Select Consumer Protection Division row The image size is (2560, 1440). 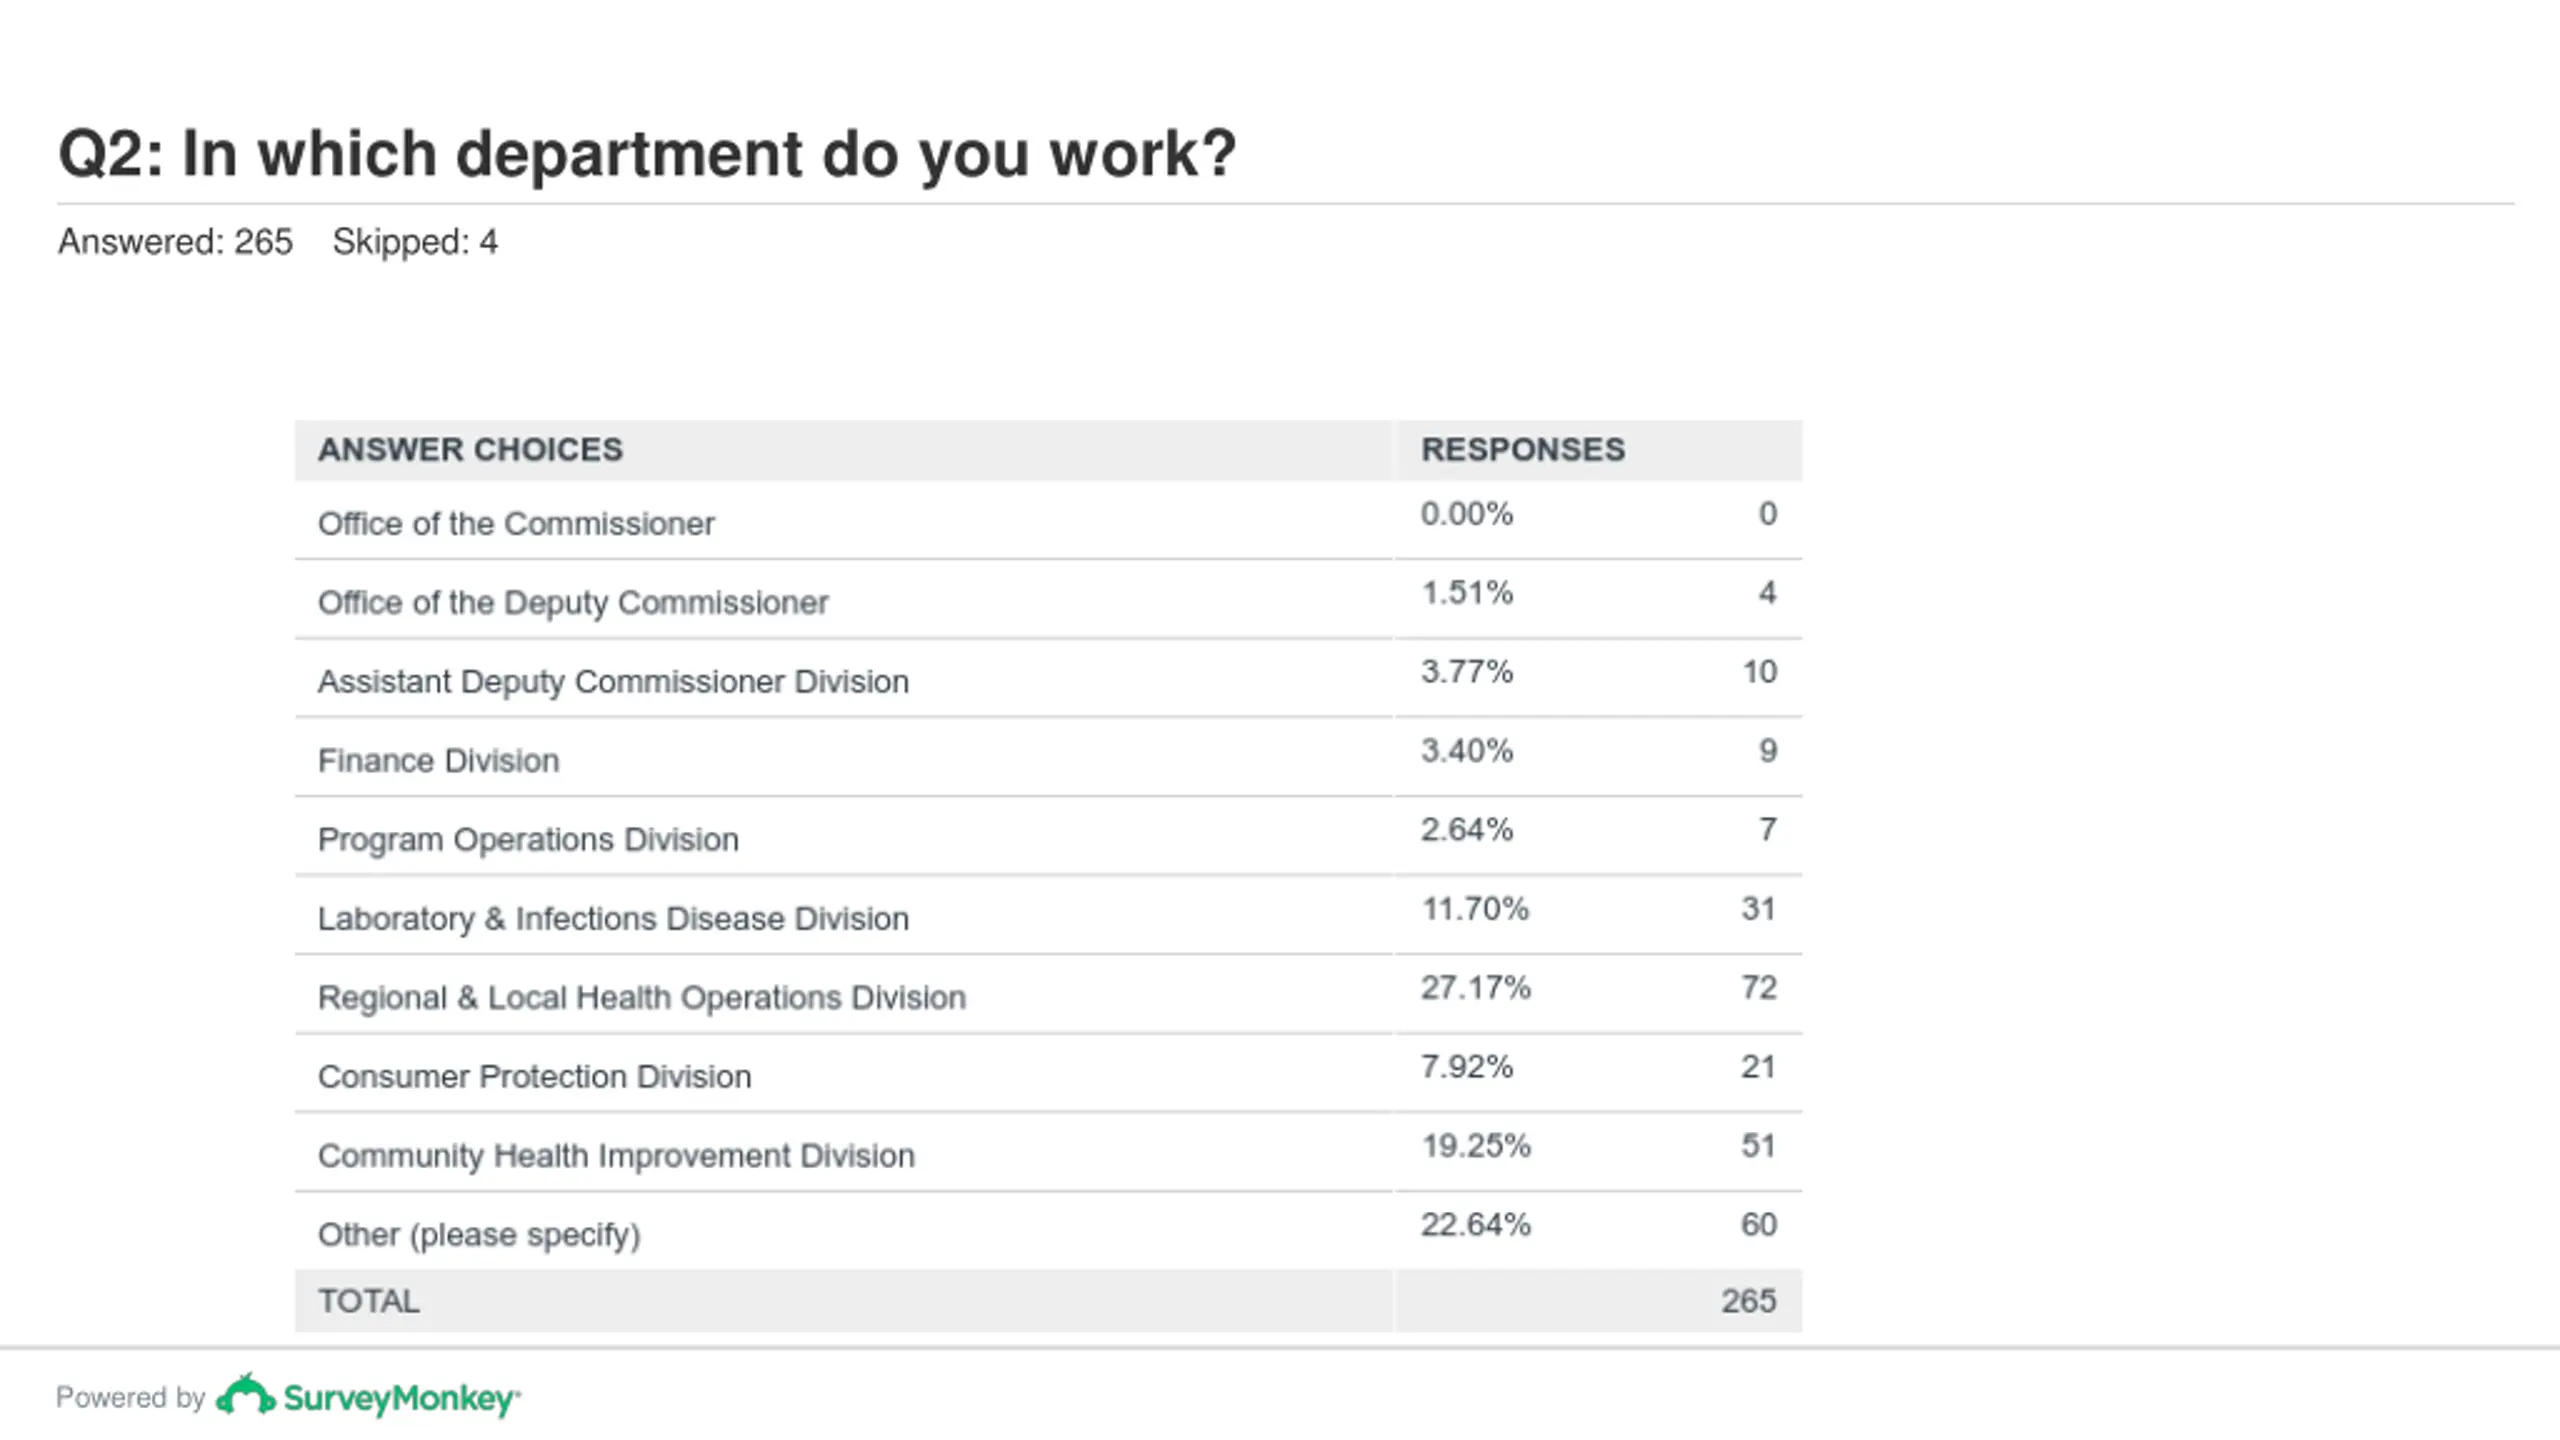pos(1048,1073)
